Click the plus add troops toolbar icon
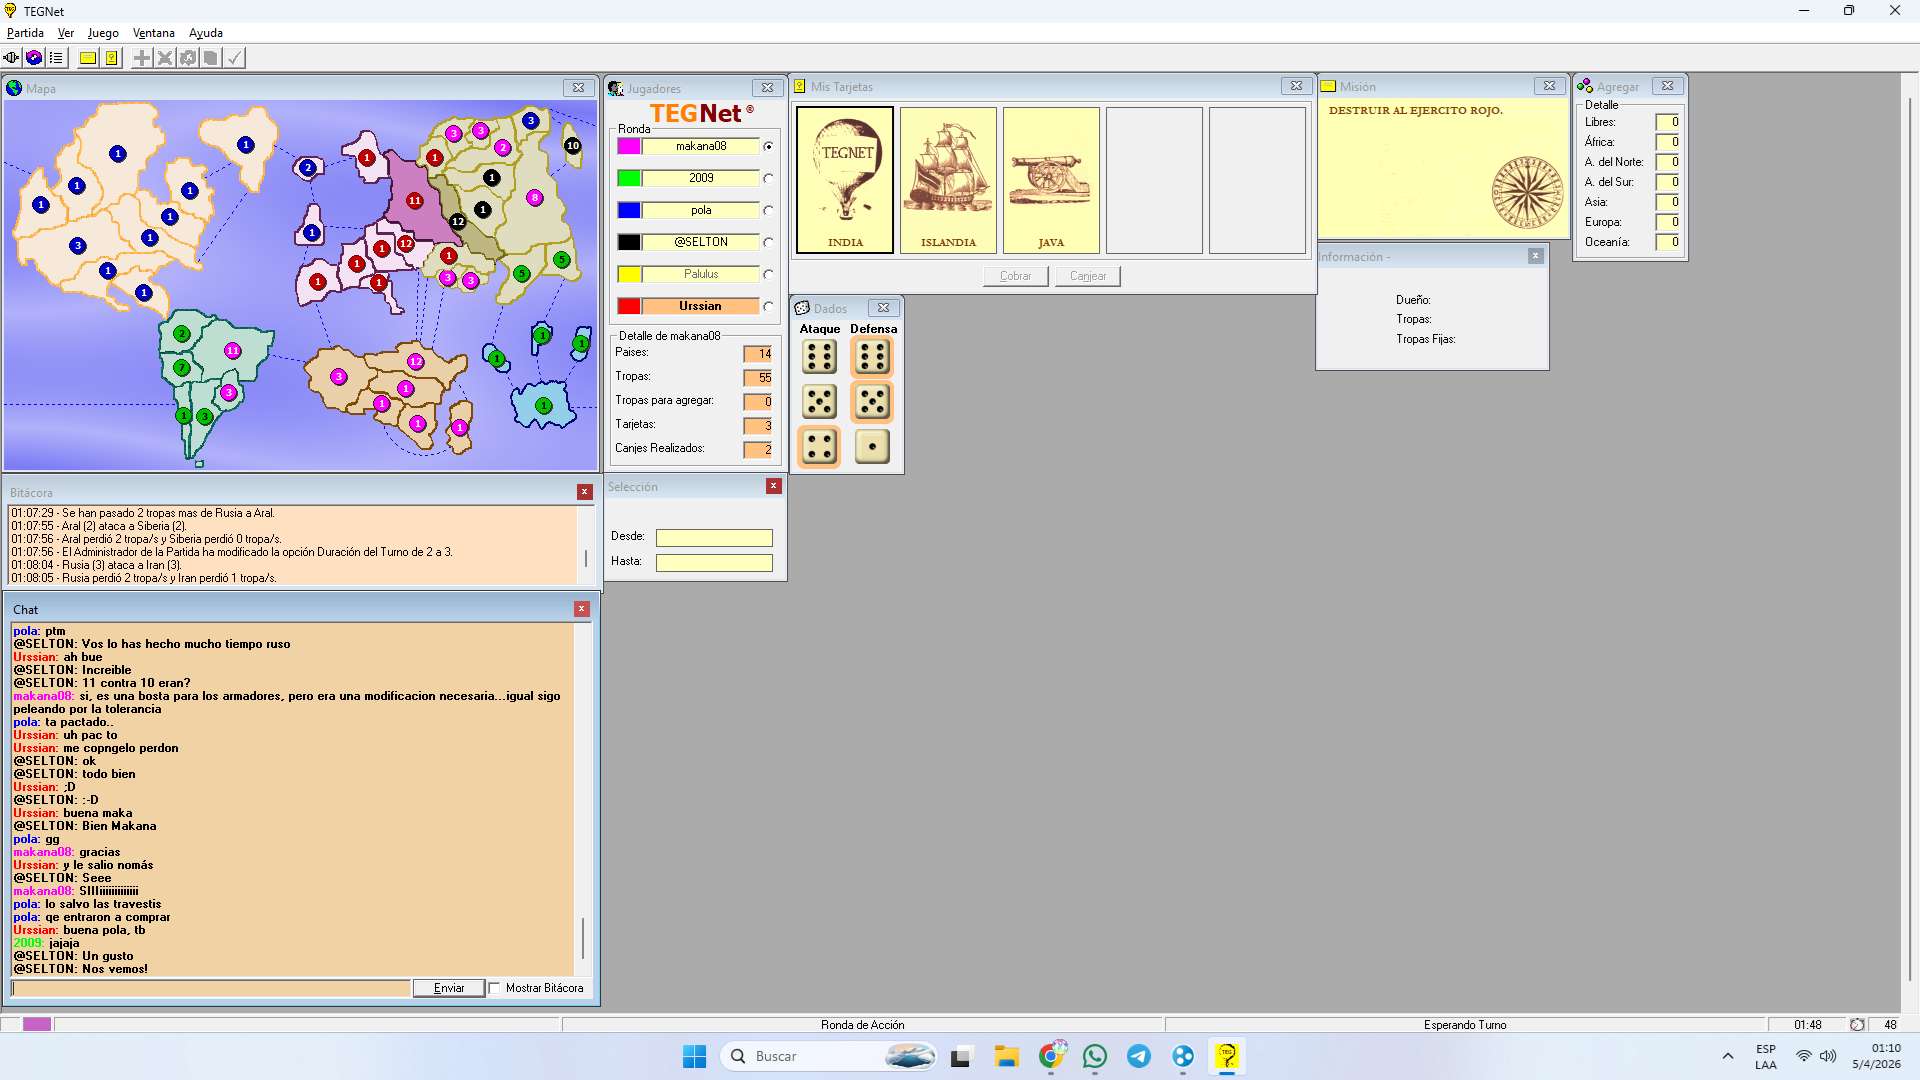Image resolution: width=1920 pixels, height=1080 pixels. click(142, 58)
